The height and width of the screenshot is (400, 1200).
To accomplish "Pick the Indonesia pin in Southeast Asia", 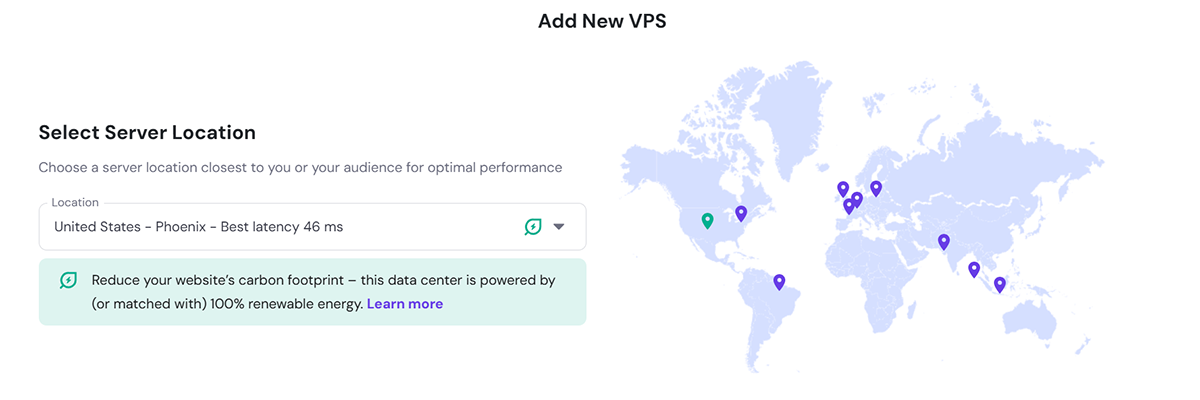I will tap(999, 285).
